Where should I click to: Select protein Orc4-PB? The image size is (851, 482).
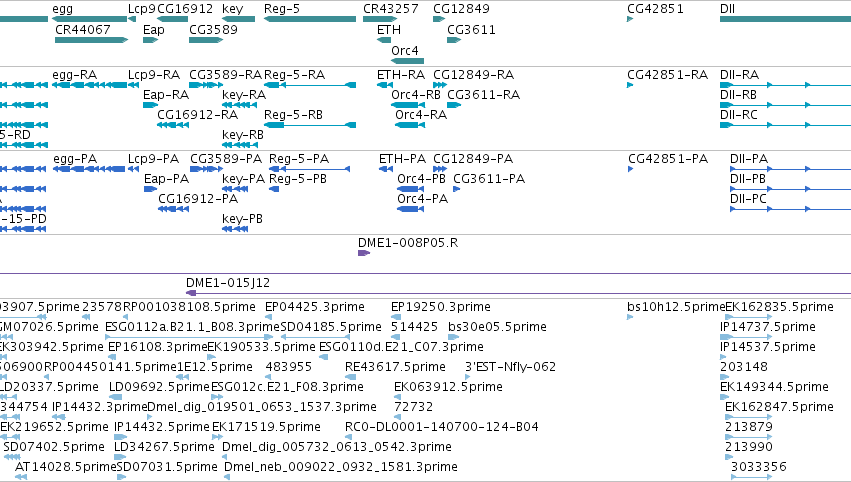point(422,179)
